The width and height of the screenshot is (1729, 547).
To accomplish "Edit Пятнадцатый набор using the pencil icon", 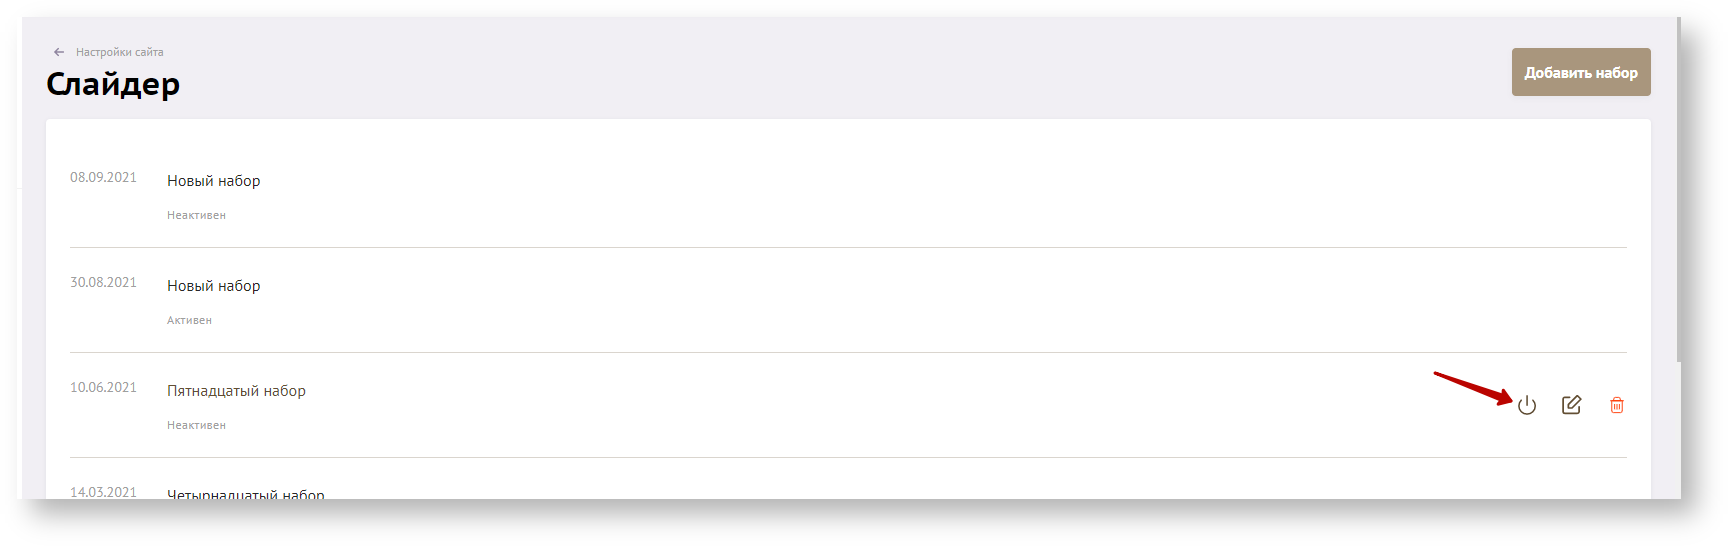I will (1571, 405).
